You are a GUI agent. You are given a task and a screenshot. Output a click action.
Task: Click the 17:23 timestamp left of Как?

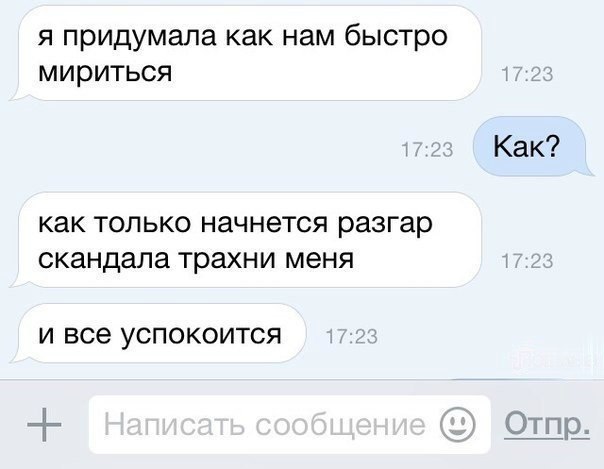tap(427, 149)
